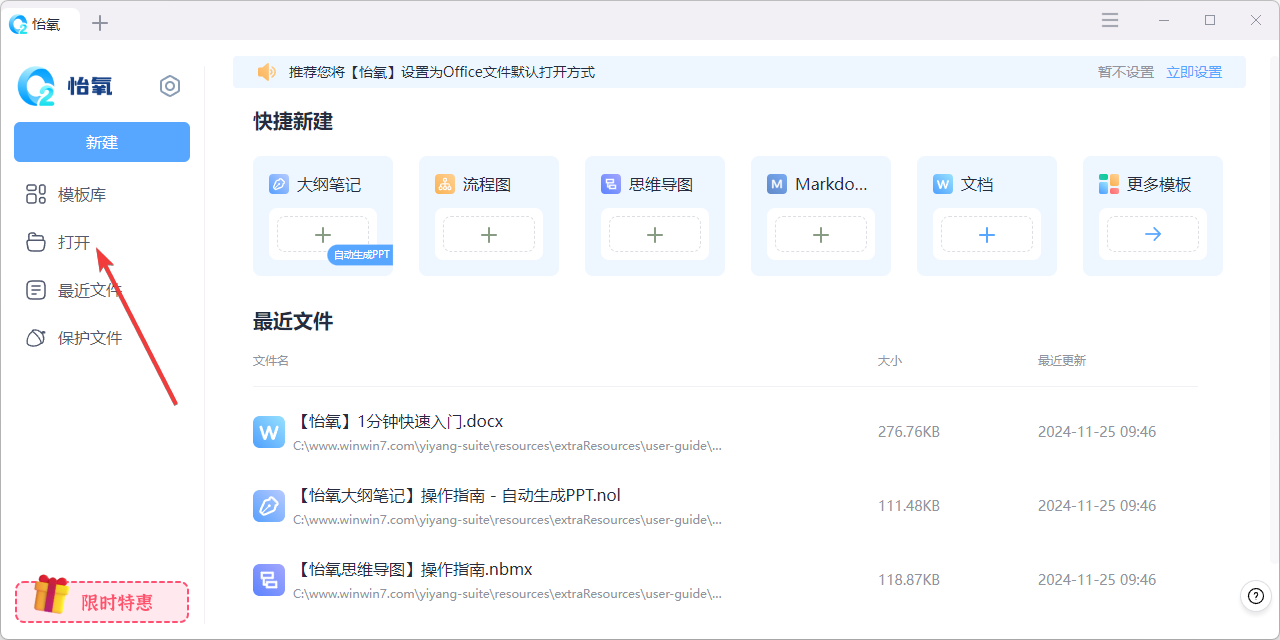Open a new tab with the plus button

coord(100,22)
